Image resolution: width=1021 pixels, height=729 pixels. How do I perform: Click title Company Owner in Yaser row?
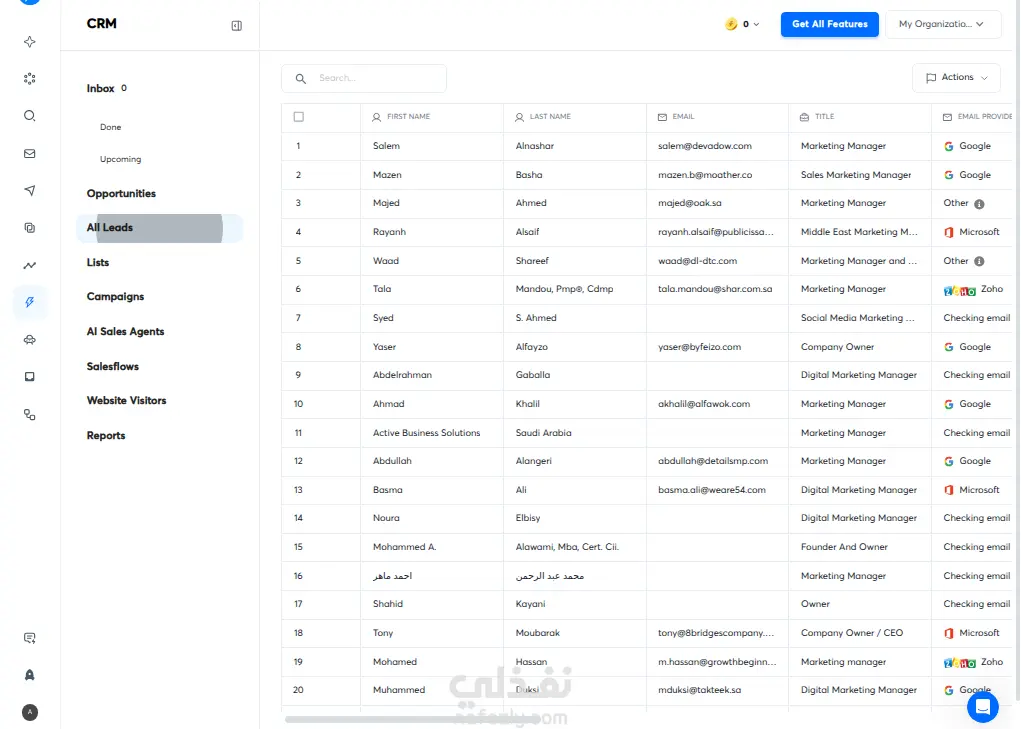pos(837,347)
